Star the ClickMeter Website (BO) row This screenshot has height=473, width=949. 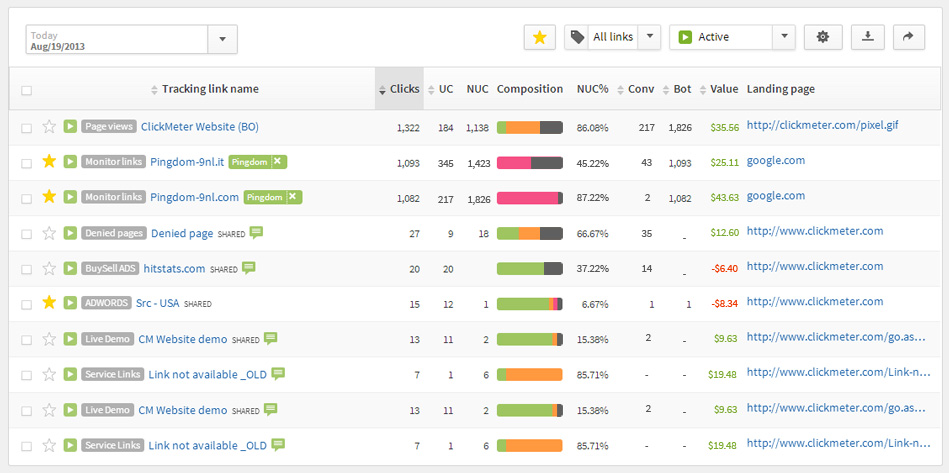[x=49, y=126]
